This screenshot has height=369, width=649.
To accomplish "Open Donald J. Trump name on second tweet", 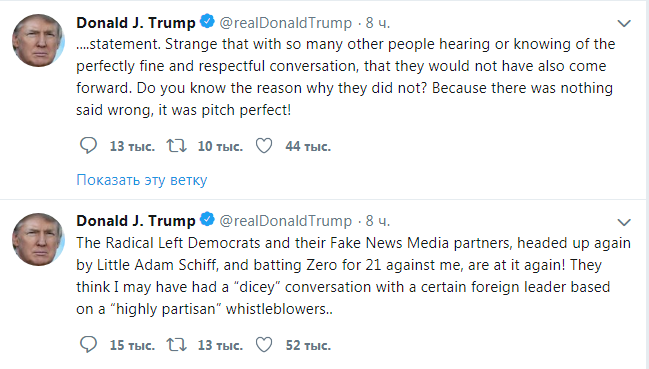I will coord(135,221).
